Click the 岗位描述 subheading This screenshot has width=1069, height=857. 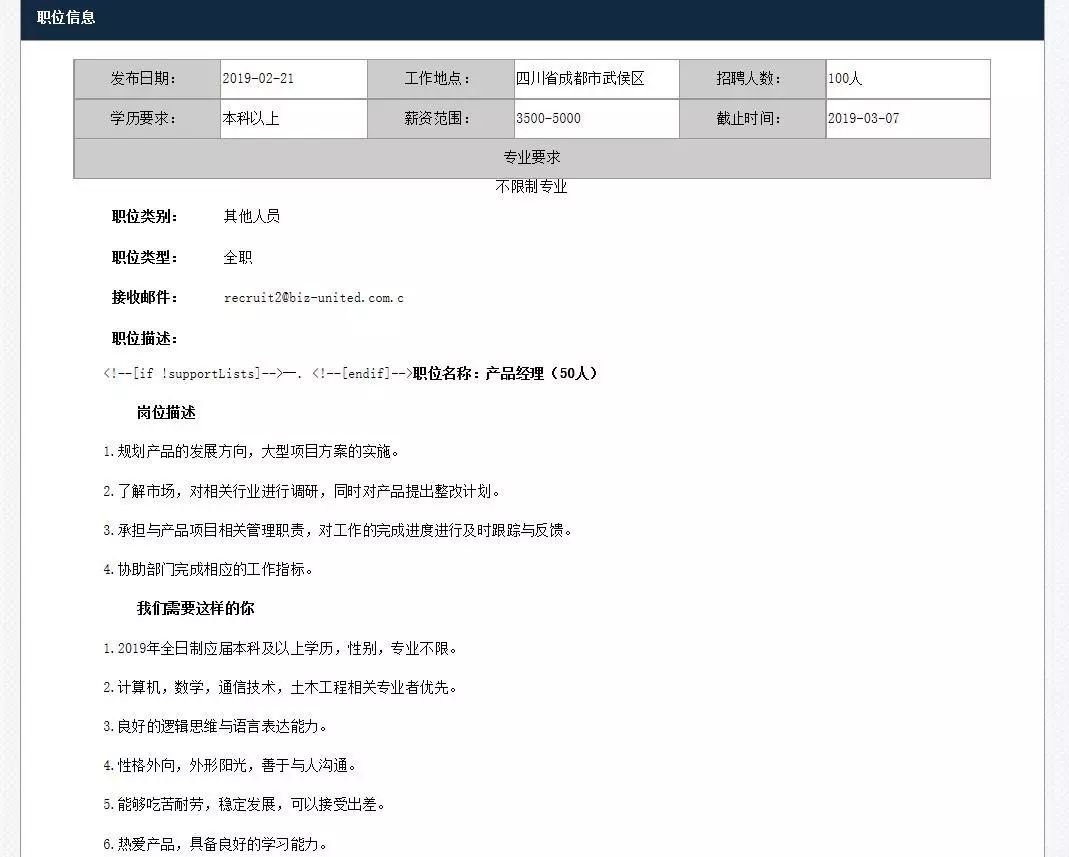click(x=166, y=412)
